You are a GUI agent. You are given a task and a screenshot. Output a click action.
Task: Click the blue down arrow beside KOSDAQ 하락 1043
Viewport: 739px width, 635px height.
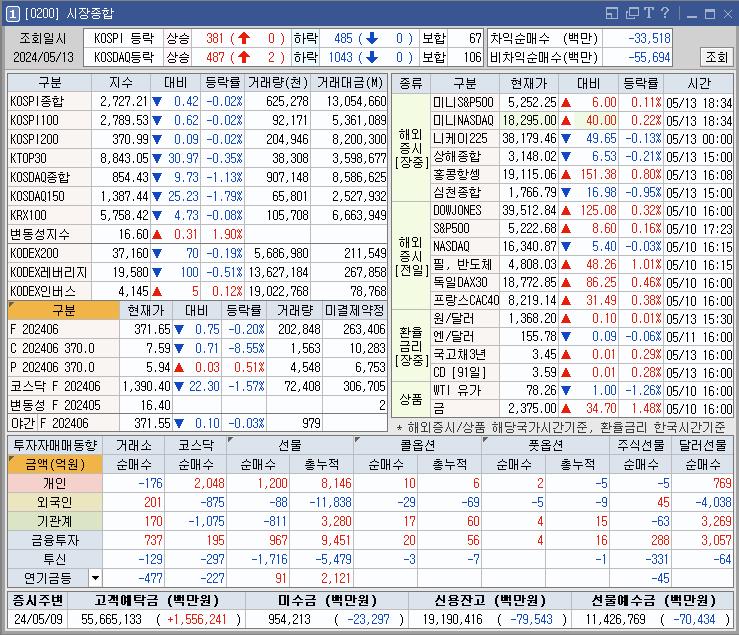tap(371, 57)
